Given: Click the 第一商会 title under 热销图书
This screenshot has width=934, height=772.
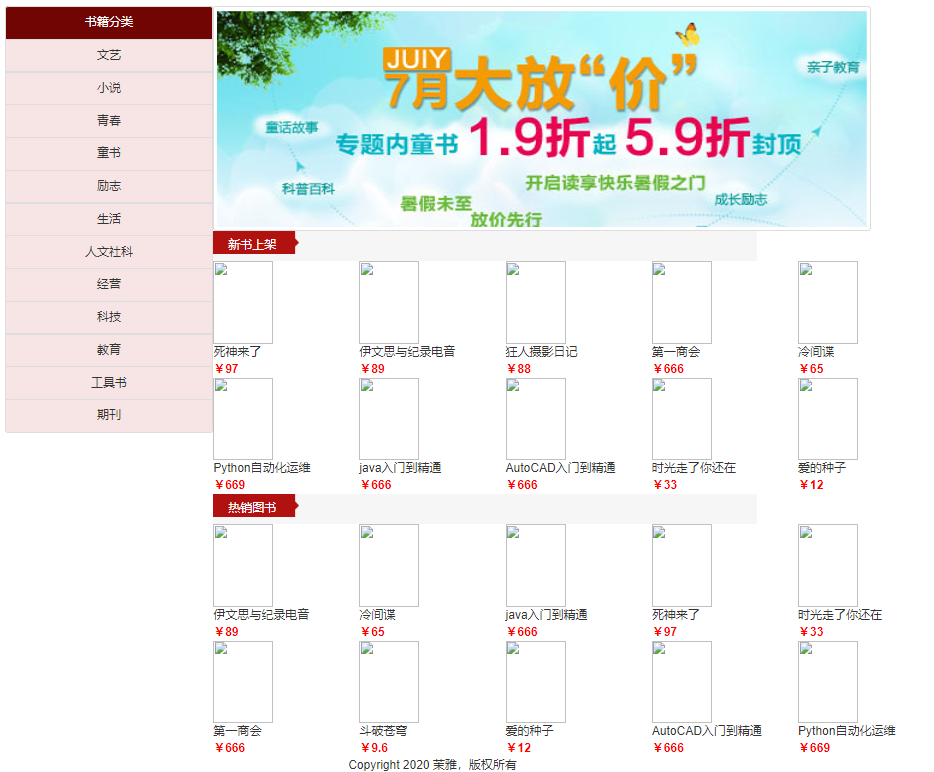Looking at the screenshot, I should (x=237, y=731).
